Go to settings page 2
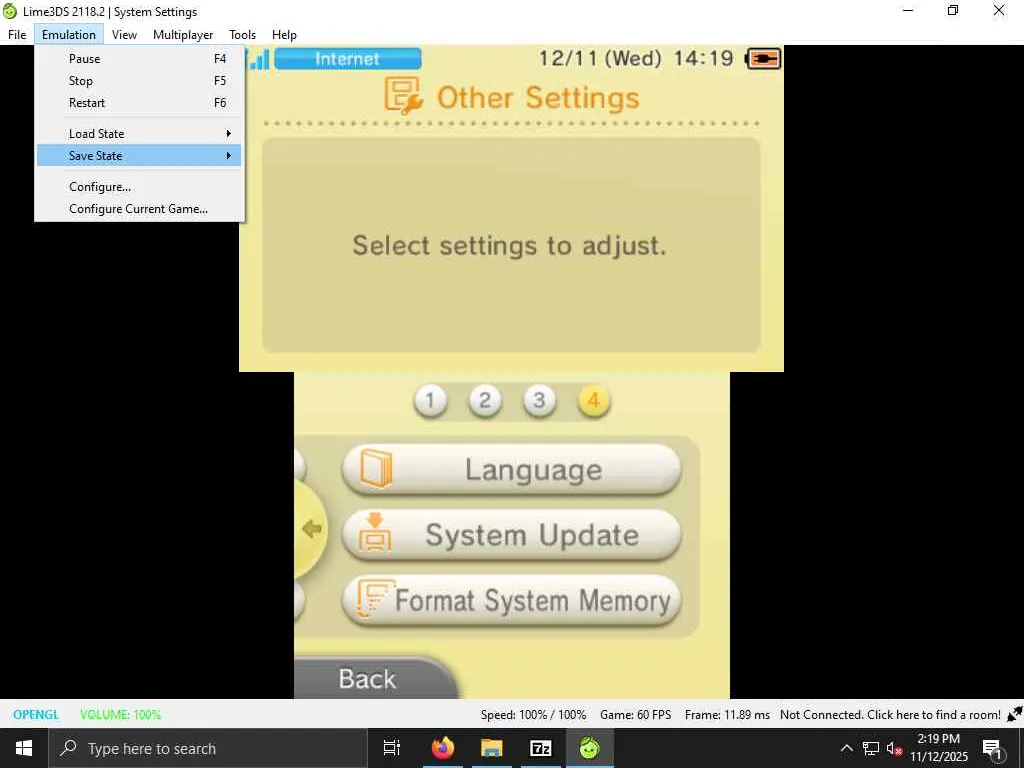The image size is (1024, 768). click(485, 400)
